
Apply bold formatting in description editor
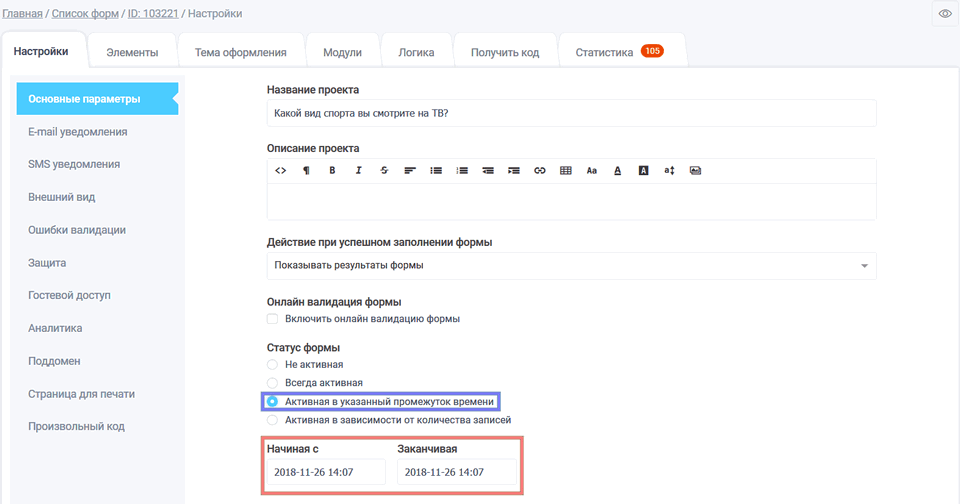(332, 171)
